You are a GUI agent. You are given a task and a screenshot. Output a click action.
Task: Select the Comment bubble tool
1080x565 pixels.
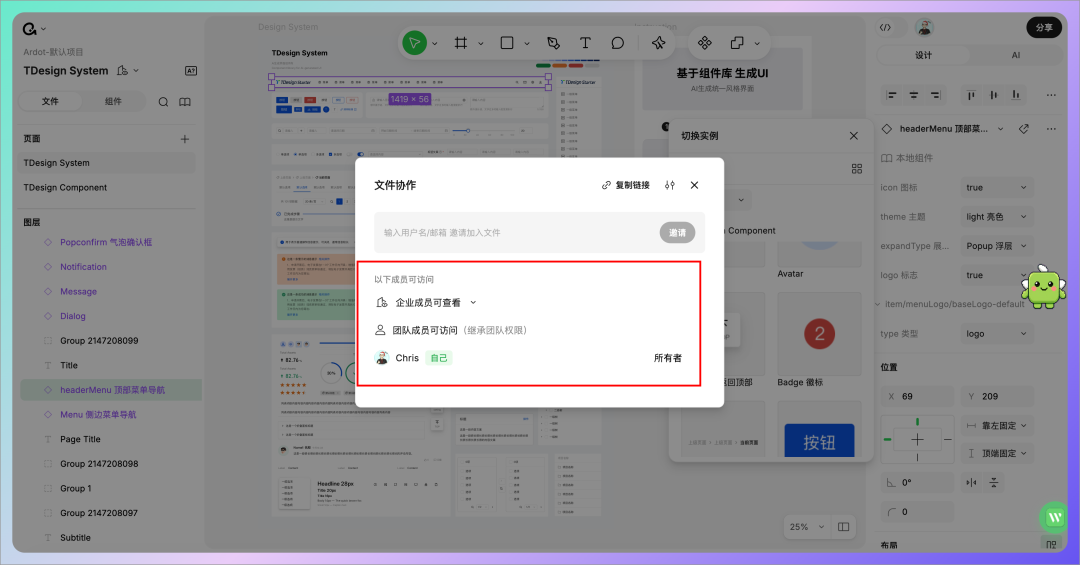click(x=618, y=43)
